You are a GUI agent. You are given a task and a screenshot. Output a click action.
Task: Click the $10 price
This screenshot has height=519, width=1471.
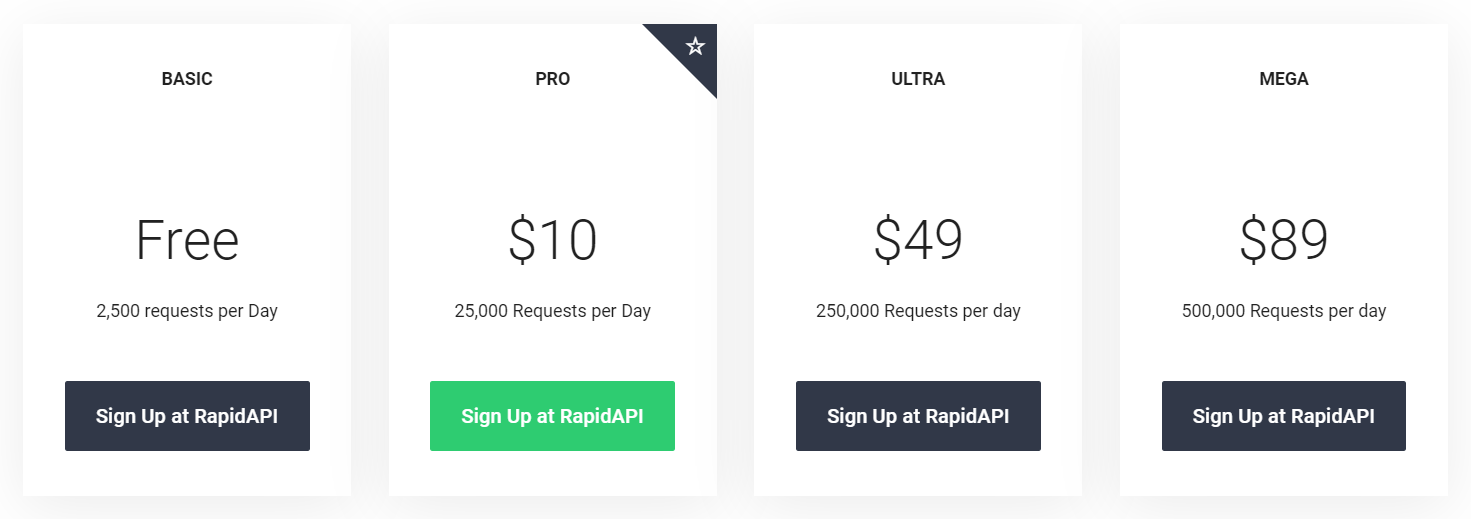click(552, 241)
